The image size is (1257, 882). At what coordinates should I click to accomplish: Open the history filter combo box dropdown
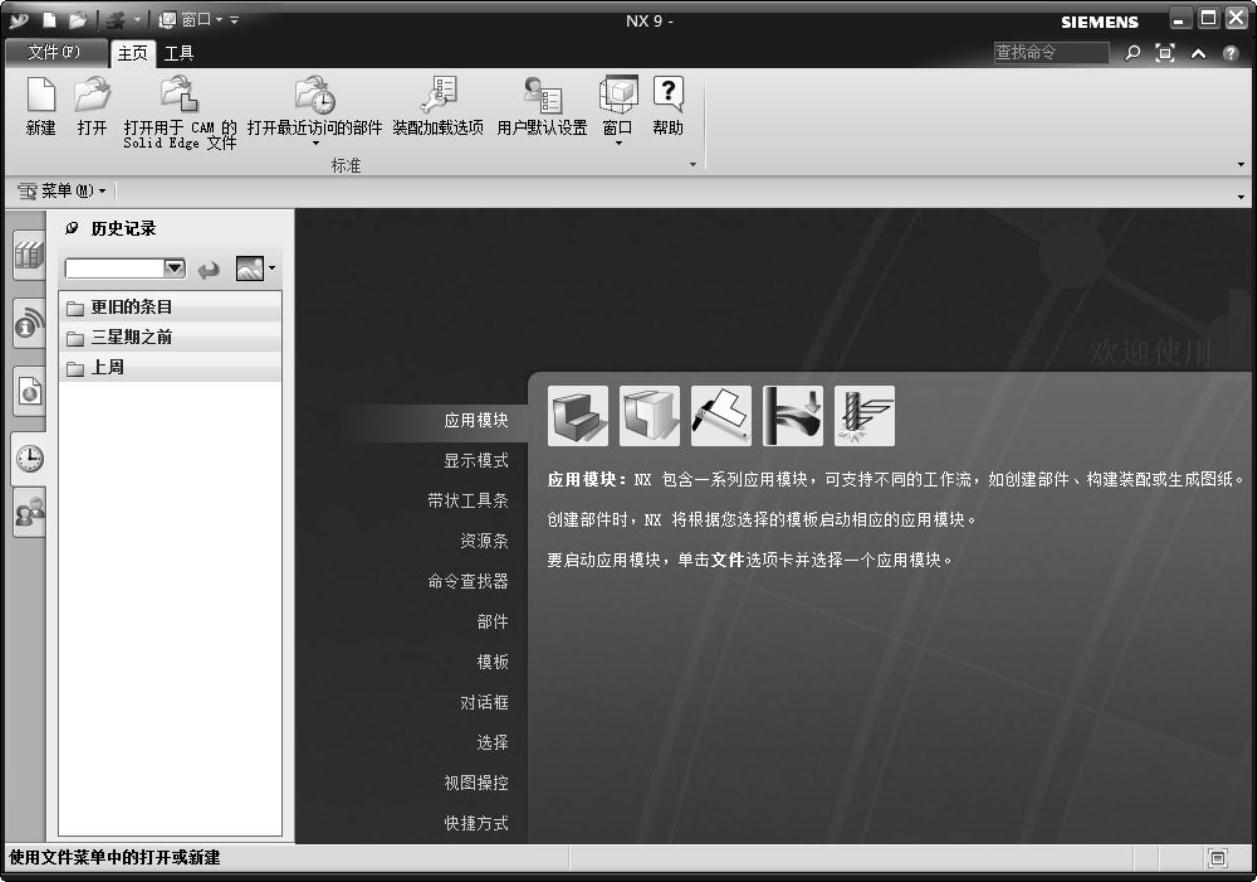click(x=175, y=269)
